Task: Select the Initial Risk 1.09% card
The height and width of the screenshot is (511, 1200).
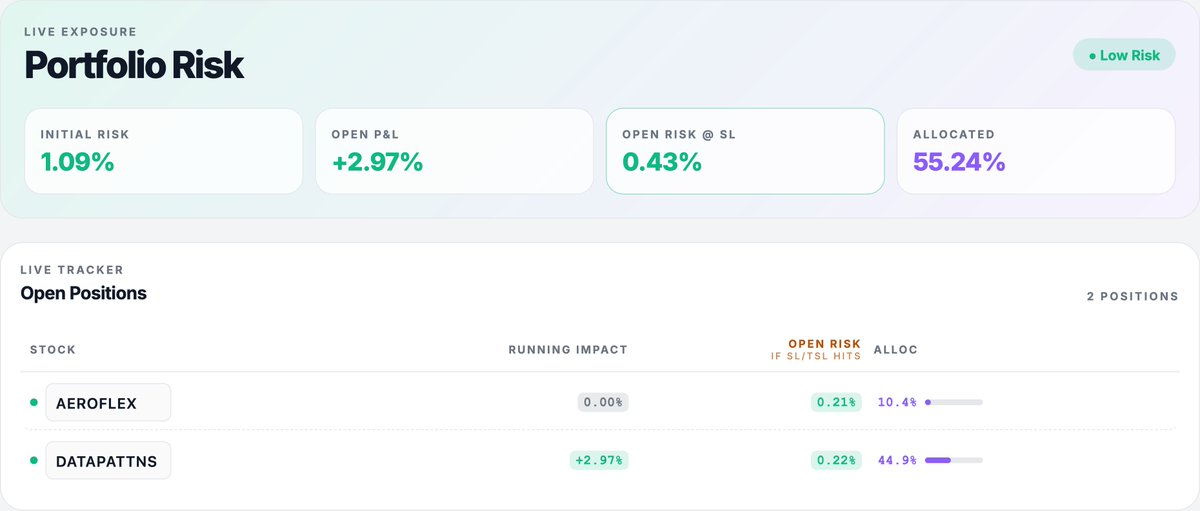Action: click(x=163, y=151)
